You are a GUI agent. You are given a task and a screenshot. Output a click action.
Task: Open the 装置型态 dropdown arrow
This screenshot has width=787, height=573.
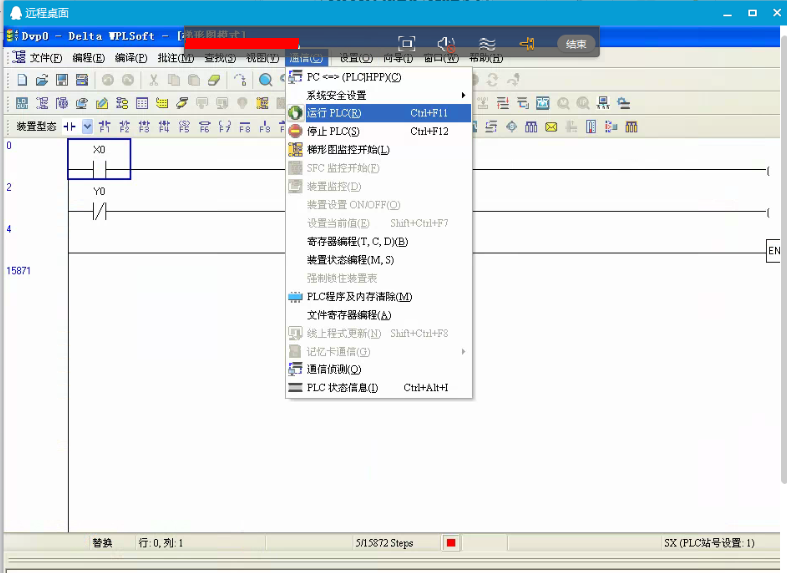tap(87, 127)
